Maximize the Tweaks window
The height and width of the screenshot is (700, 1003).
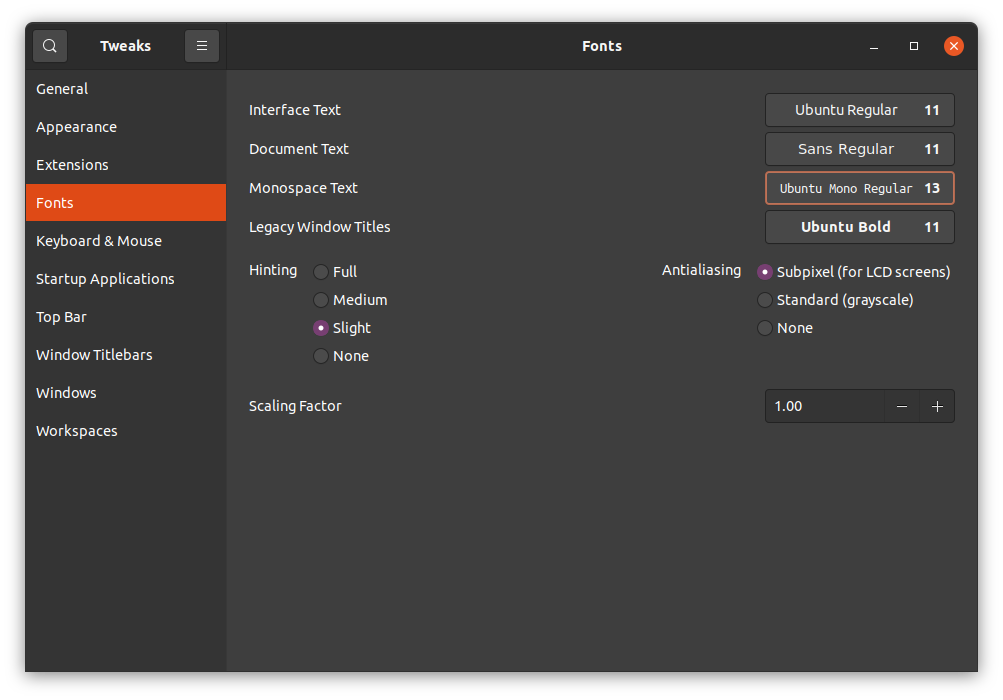tap(913, 46)
